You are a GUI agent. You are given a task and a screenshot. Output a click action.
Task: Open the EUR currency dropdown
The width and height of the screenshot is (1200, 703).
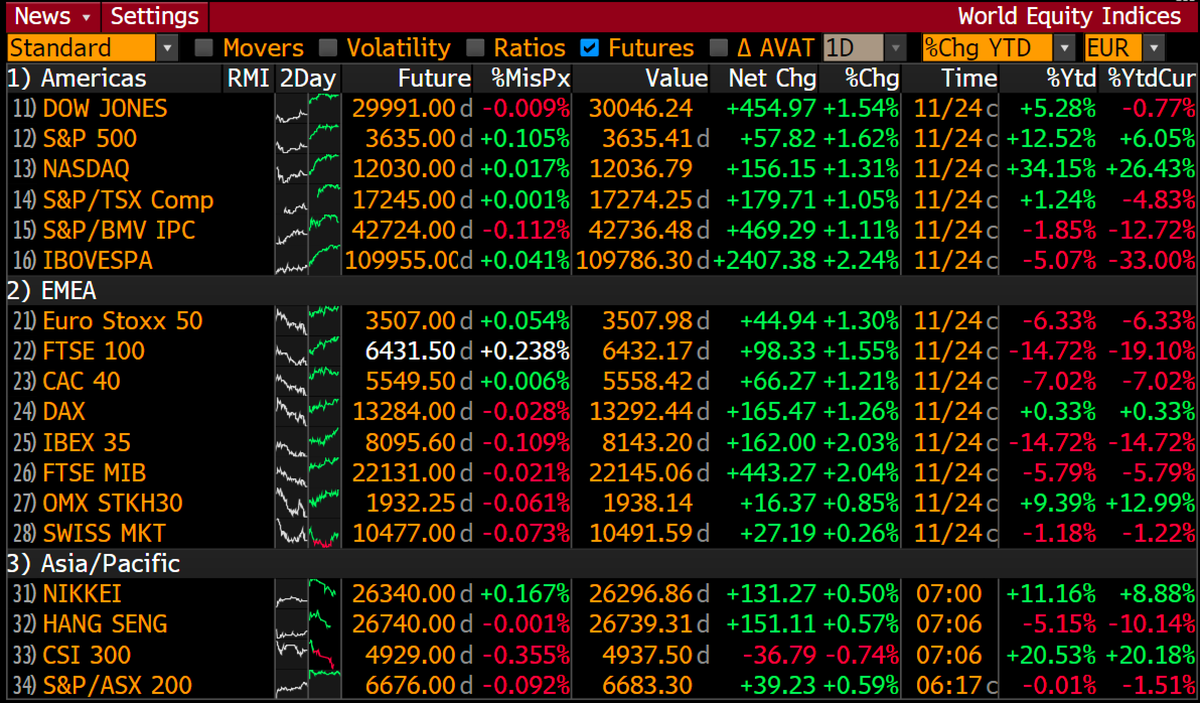click(x=1124, y=48)
